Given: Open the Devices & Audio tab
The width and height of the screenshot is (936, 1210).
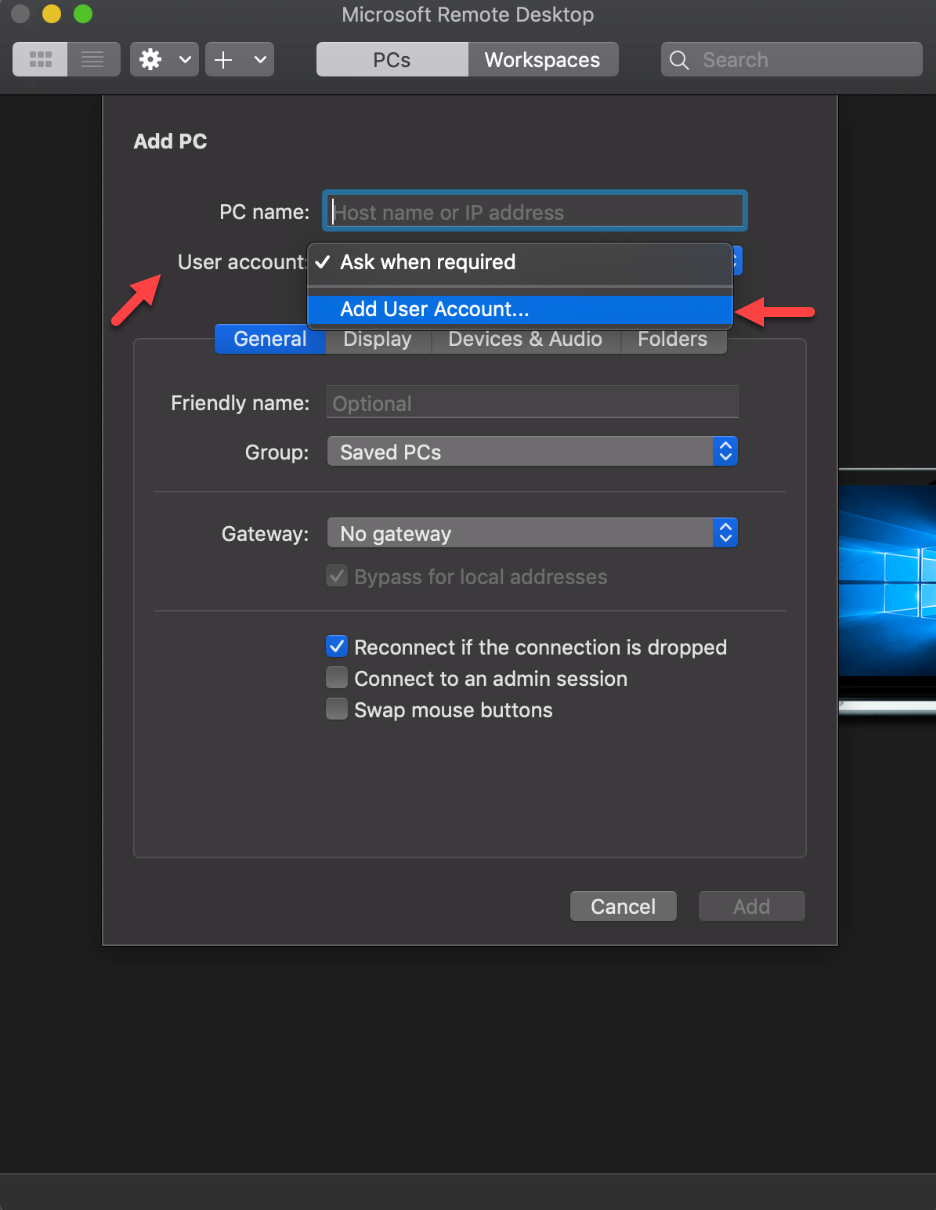Looking at the screenshot, I should 525,339.
